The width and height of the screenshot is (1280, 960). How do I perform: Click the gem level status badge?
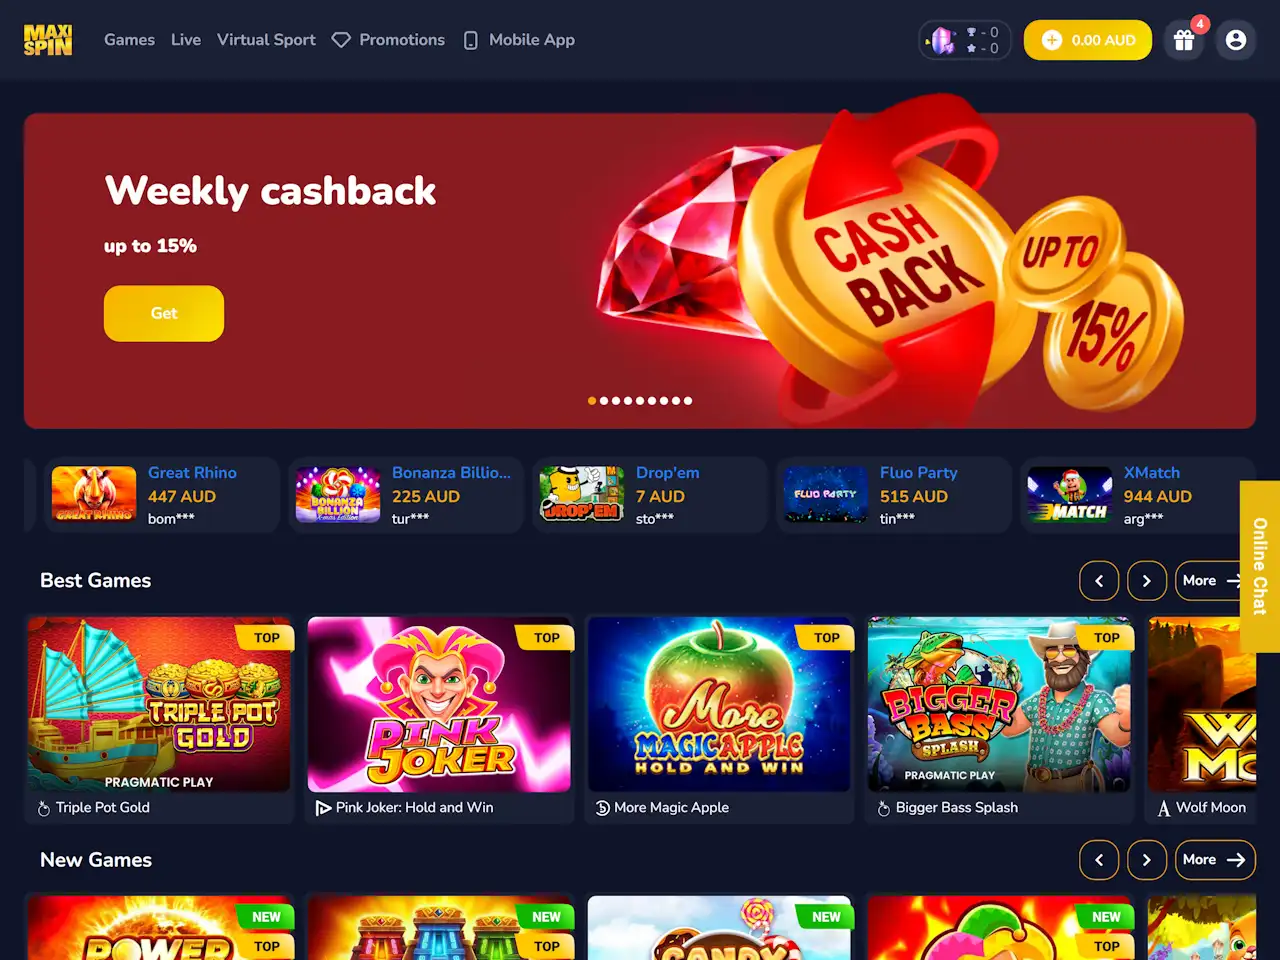tap(964, 40)
